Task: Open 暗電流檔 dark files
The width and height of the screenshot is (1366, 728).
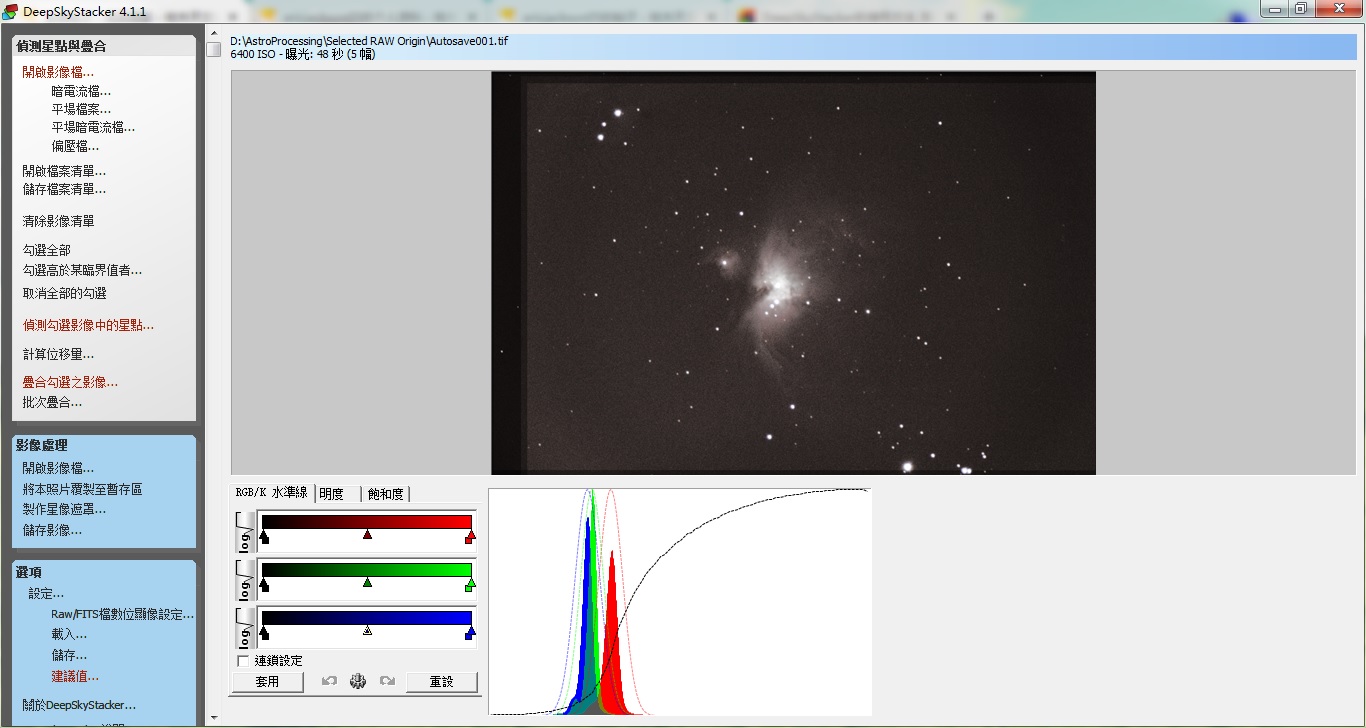Action: (x=81, y=91)
